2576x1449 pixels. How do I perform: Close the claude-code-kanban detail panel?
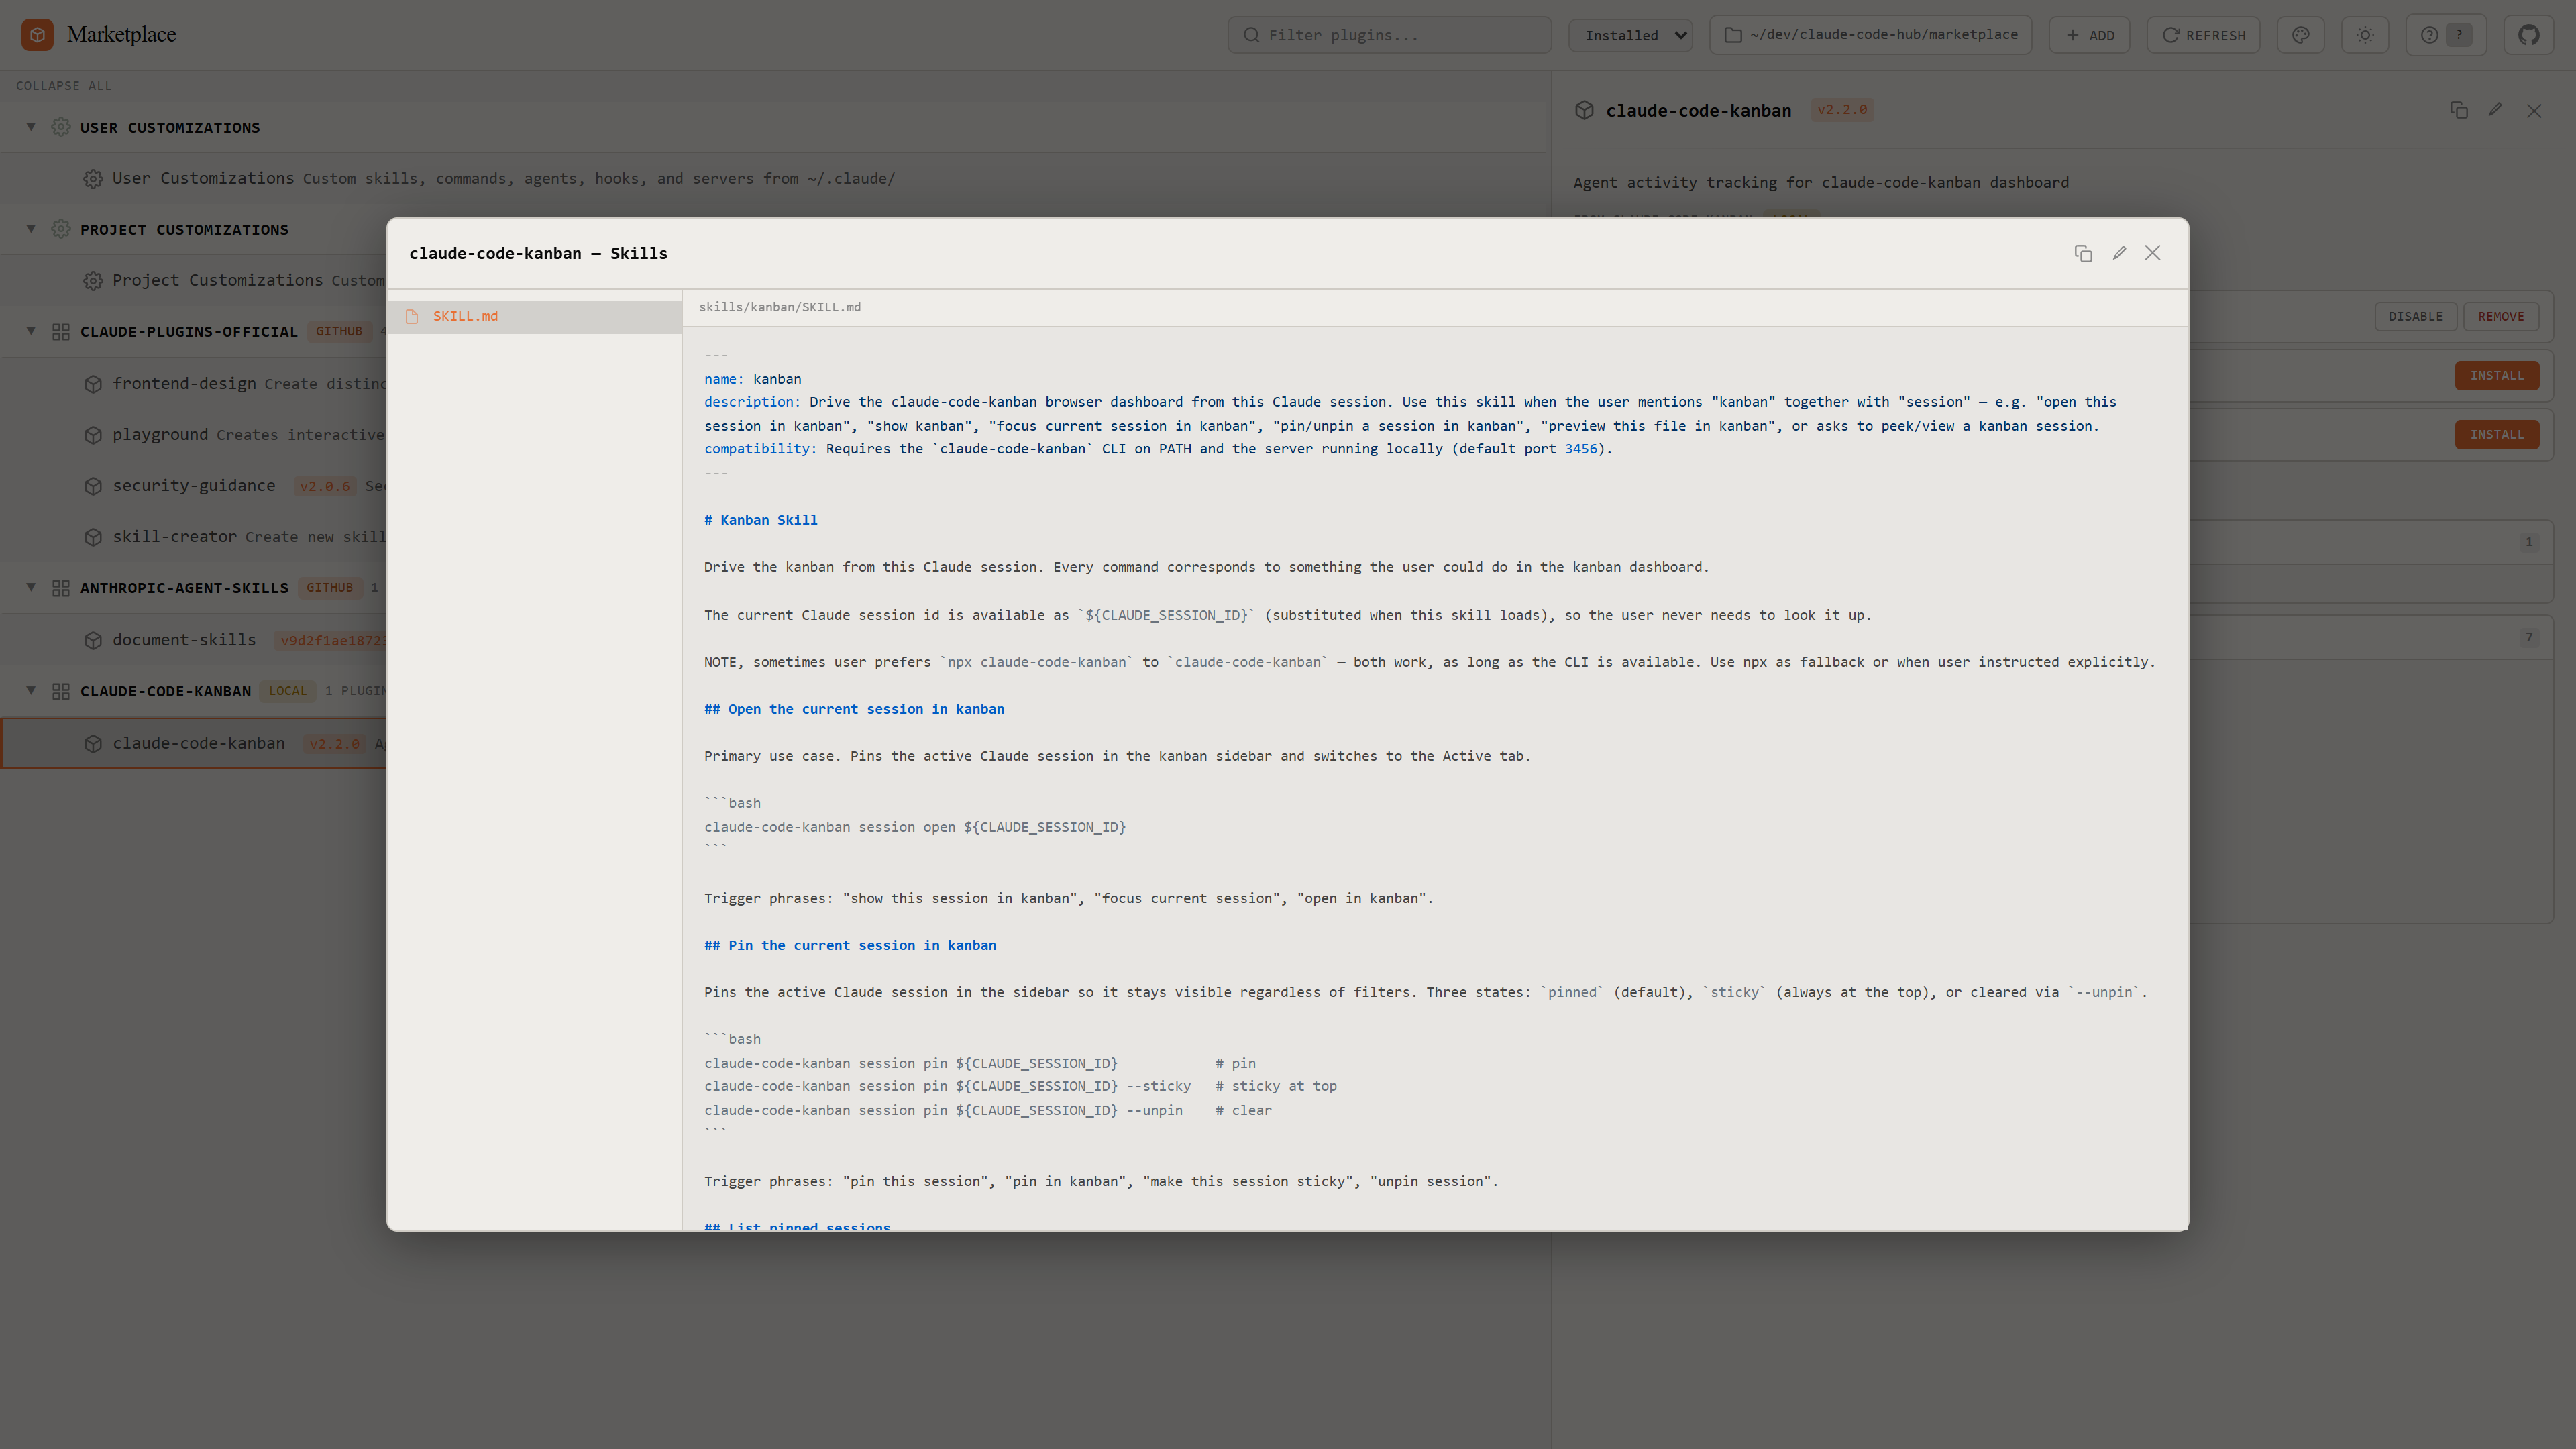coord(2534,110)
